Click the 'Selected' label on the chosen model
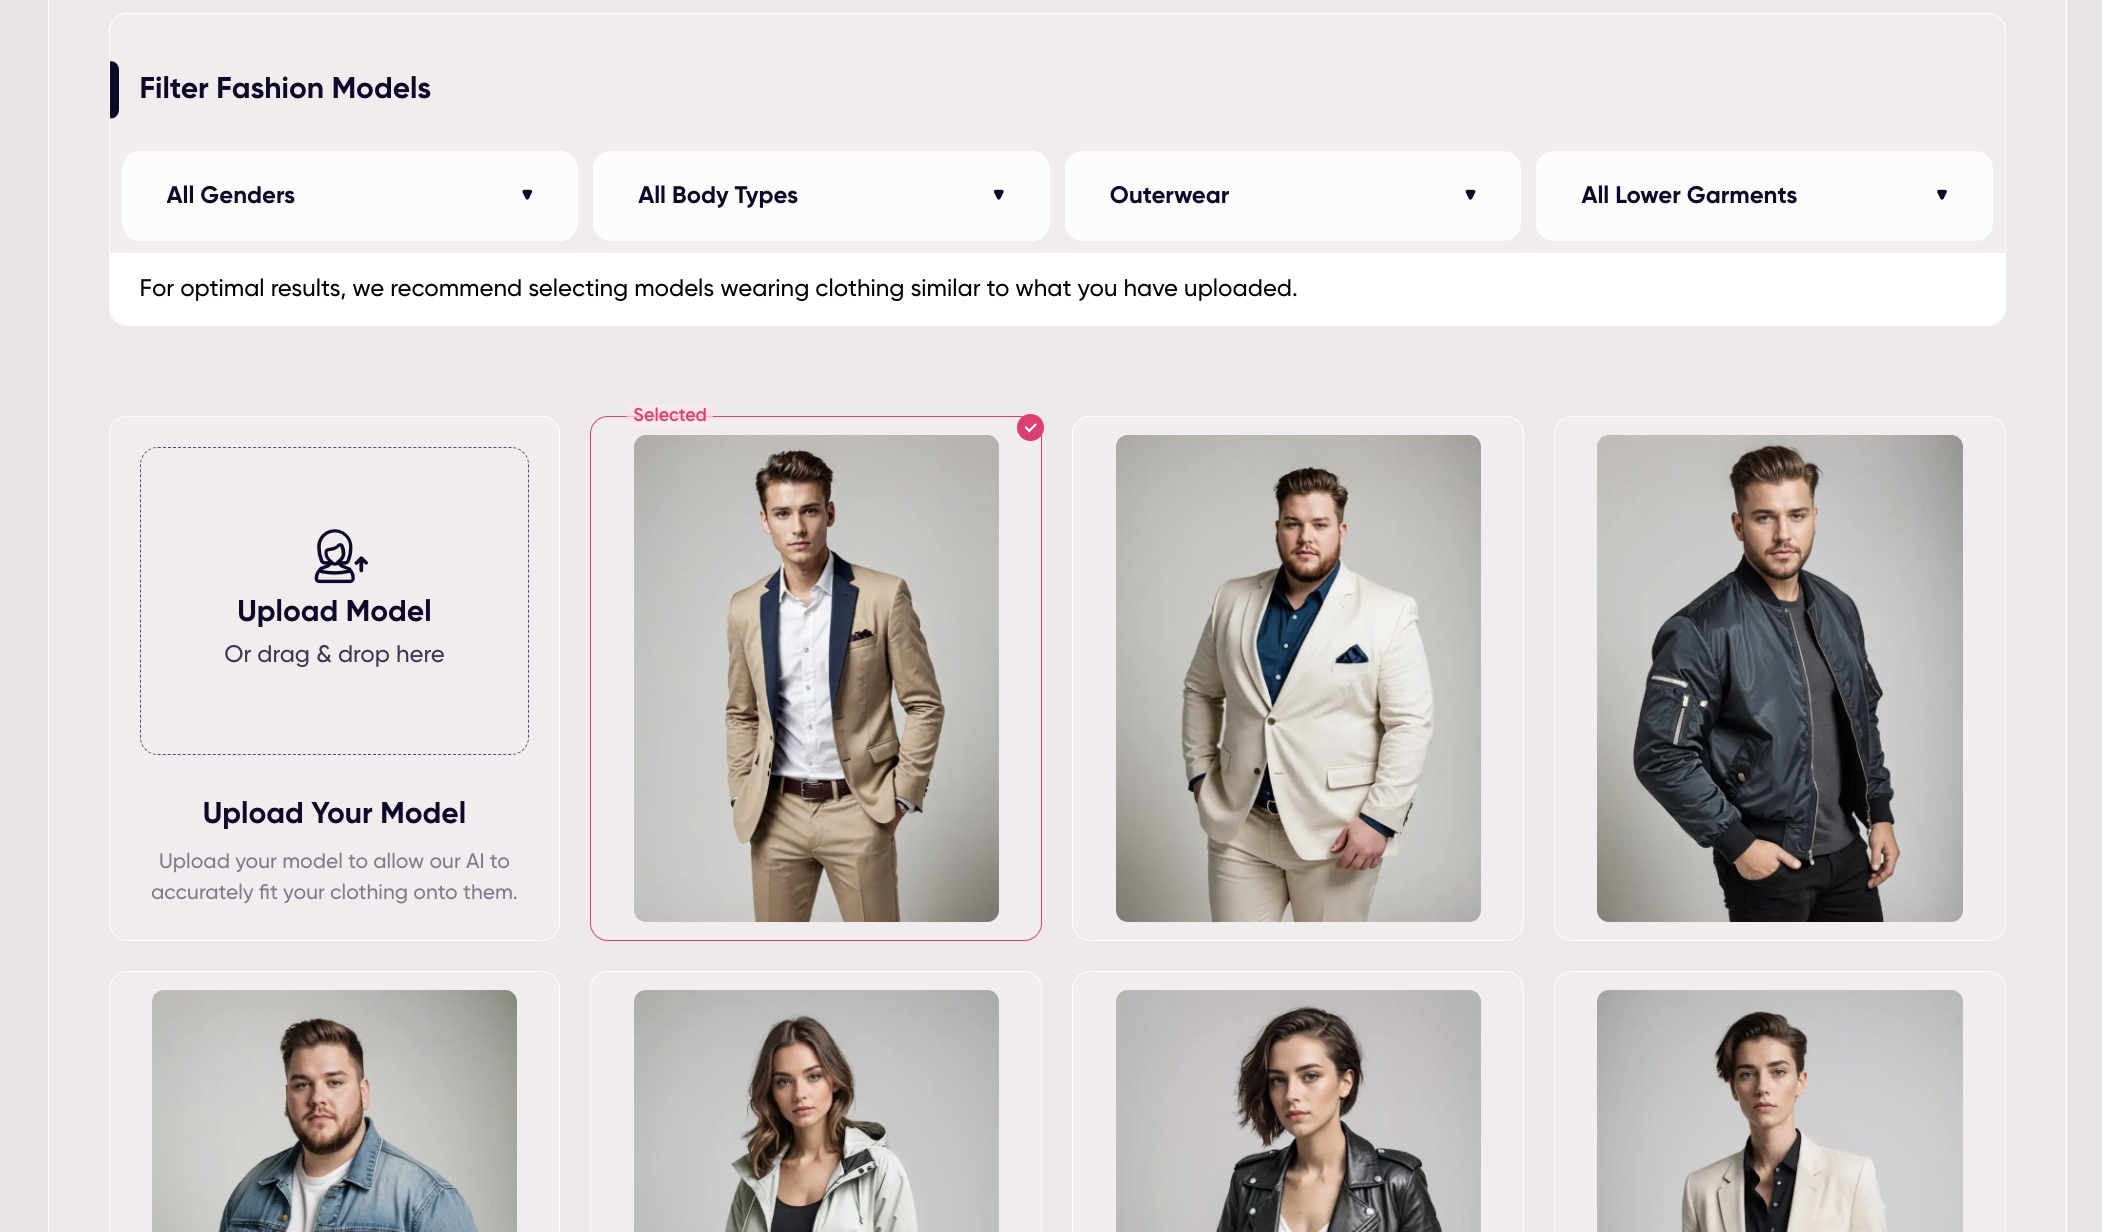Screen dimensions: 2102x1232 [x=668, y=414]
